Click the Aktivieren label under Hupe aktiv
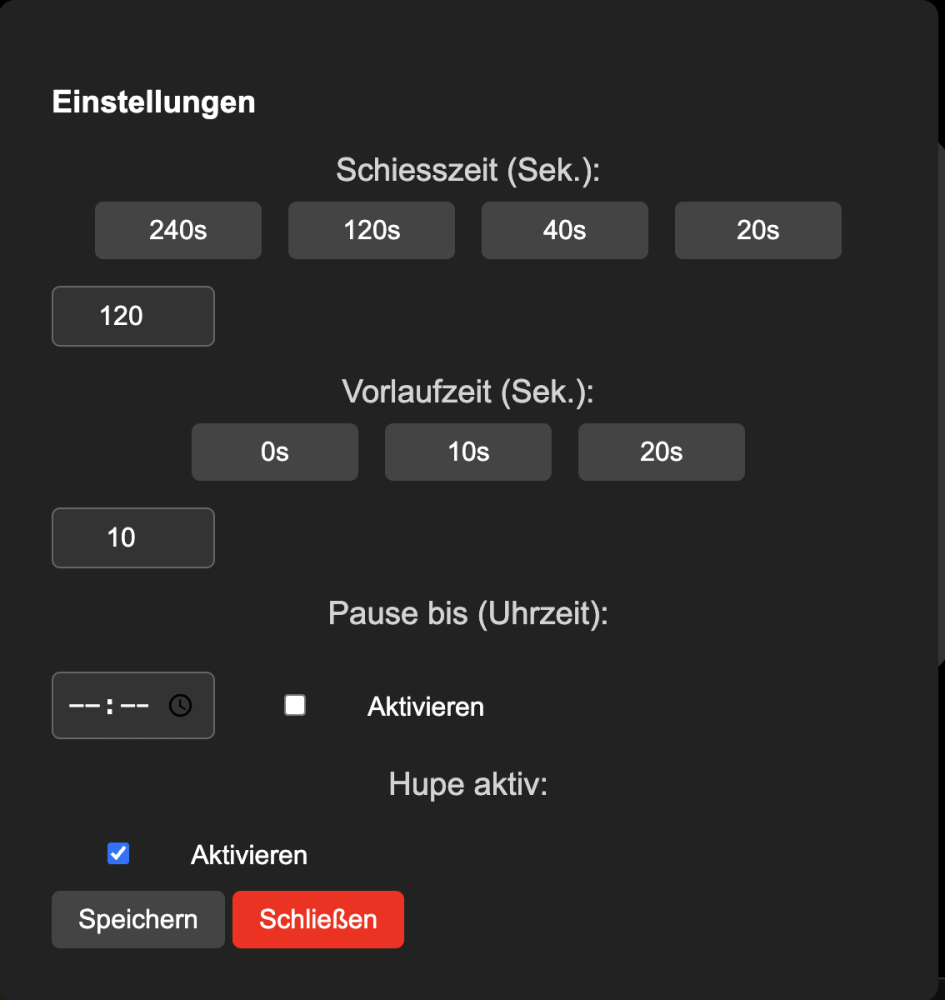 249,856
